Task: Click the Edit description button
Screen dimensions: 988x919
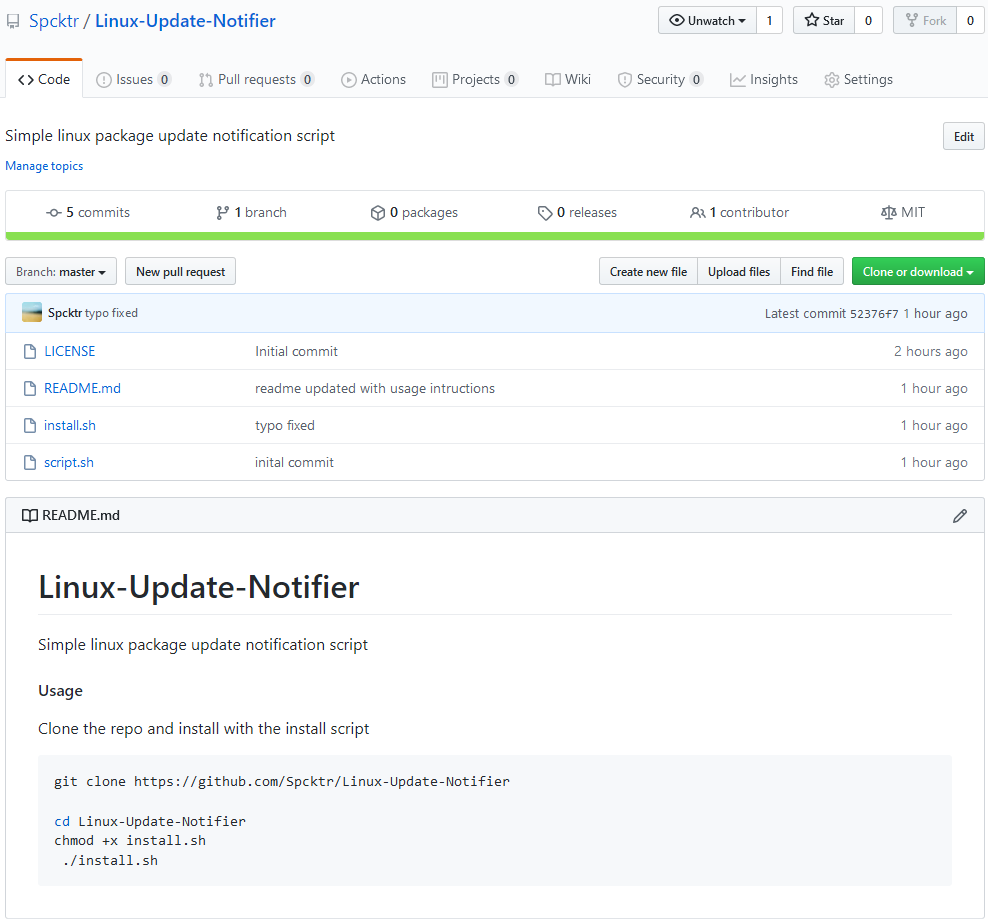Action: coord(963,137)
